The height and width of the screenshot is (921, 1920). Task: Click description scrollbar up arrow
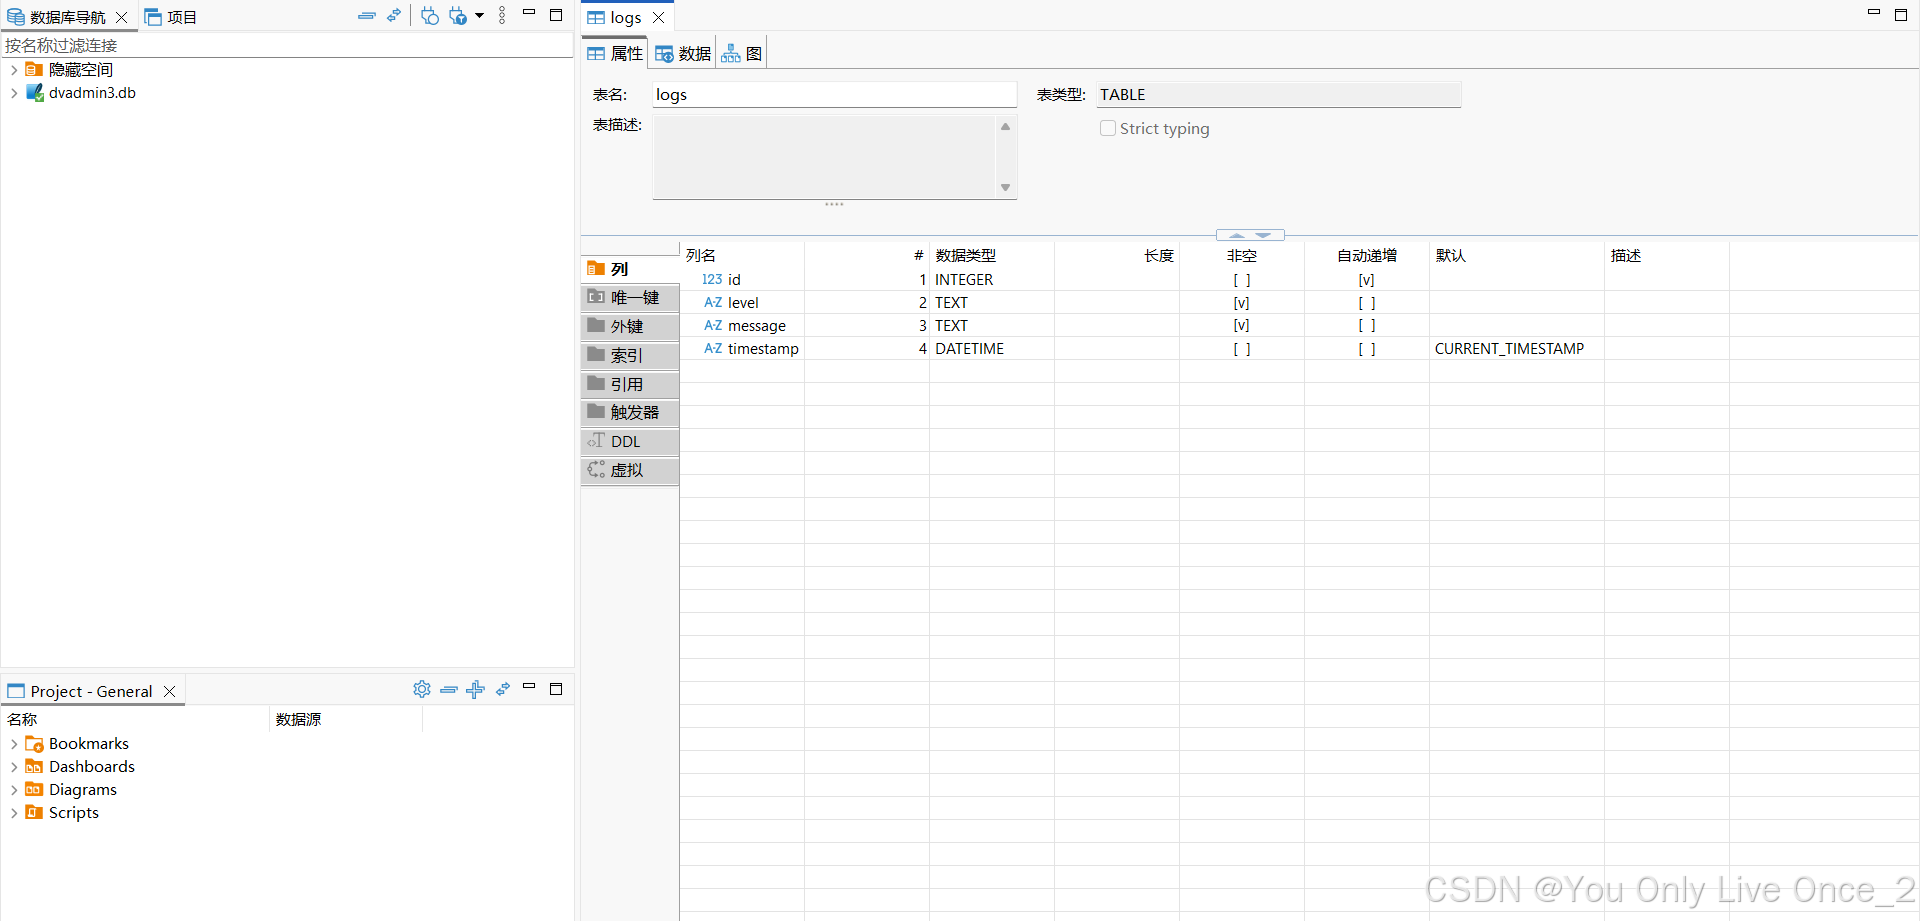(1006, 127)
